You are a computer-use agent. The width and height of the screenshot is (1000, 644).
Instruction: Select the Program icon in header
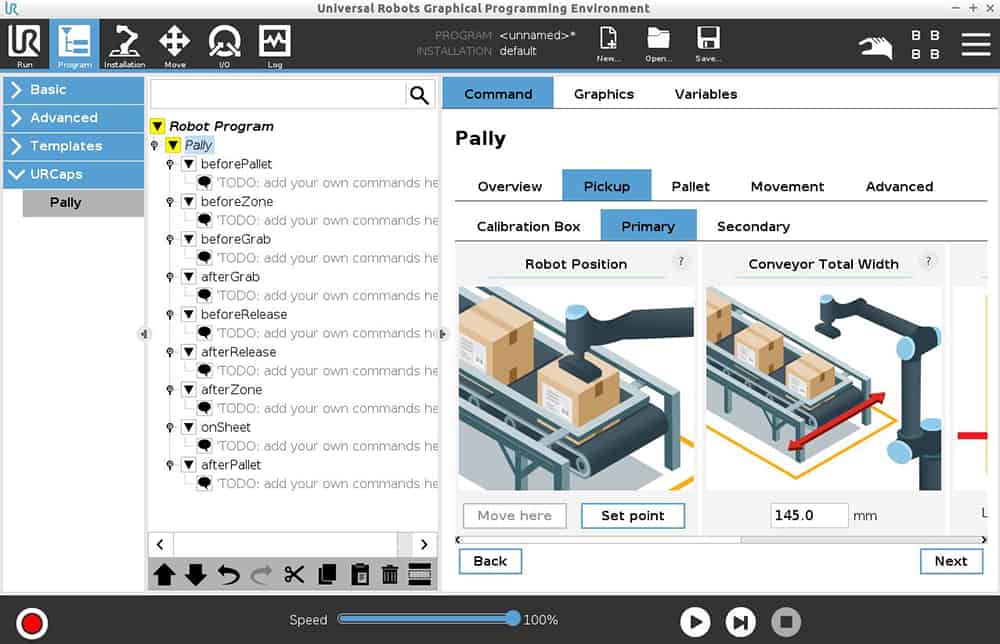tap(75, 45)
